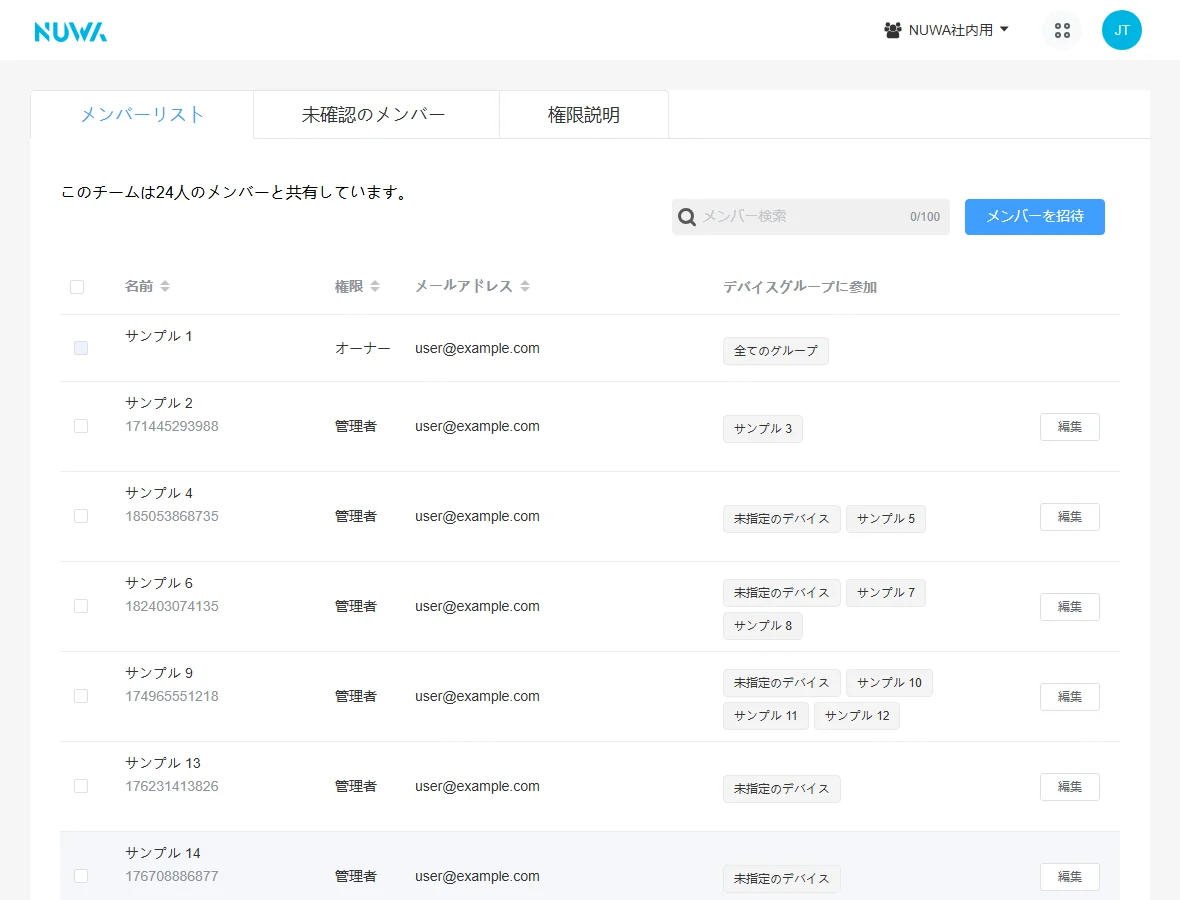This screenshot has height=900, width=1180.
Task: Tick the checkbox for サンプル 2
Action: click(x=81, y=426)
